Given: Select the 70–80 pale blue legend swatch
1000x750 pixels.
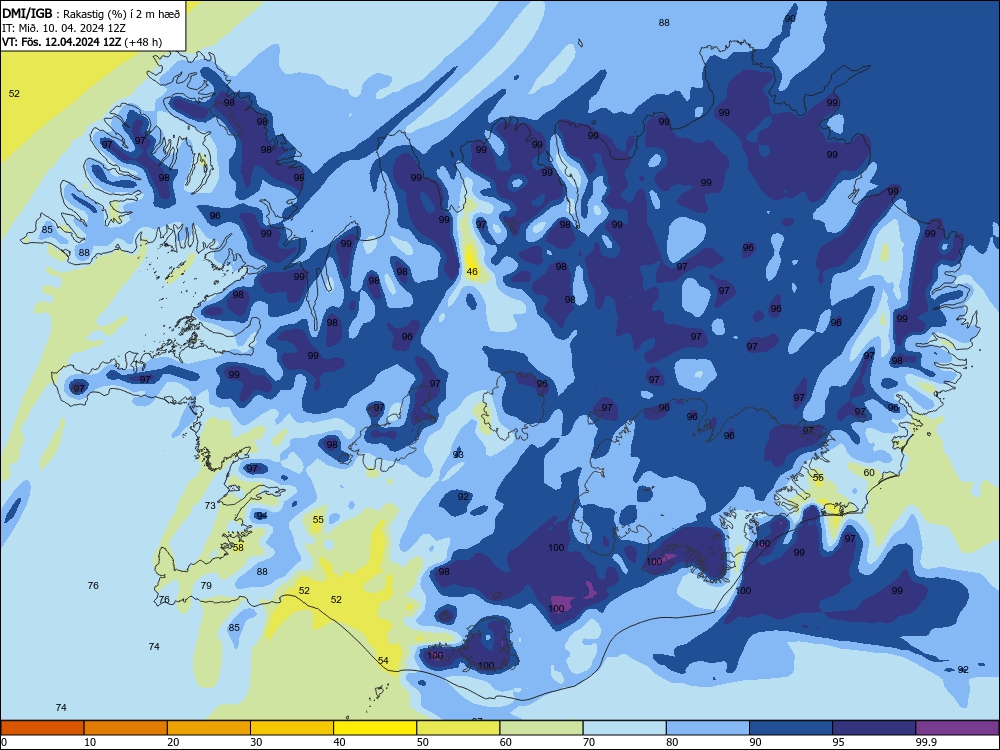Looking at the screenshot, I should [624, 728].
